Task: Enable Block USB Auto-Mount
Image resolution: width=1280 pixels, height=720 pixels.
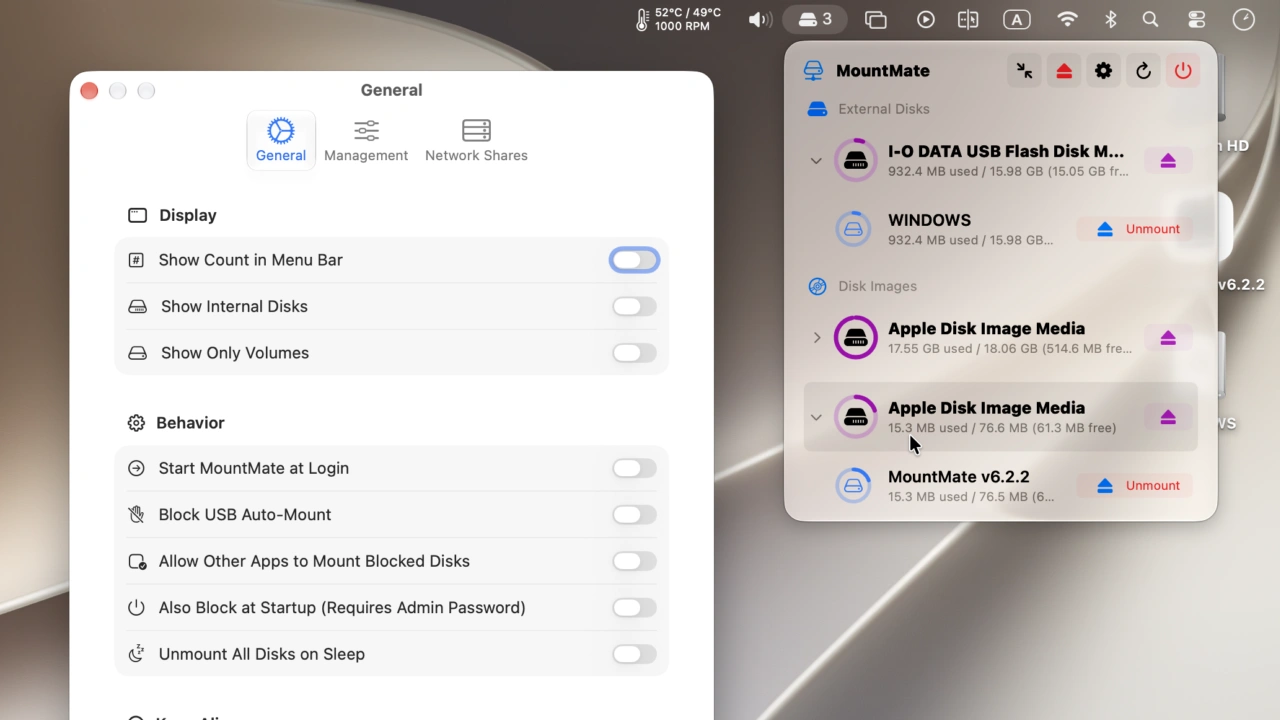Action: click(634, 515)
